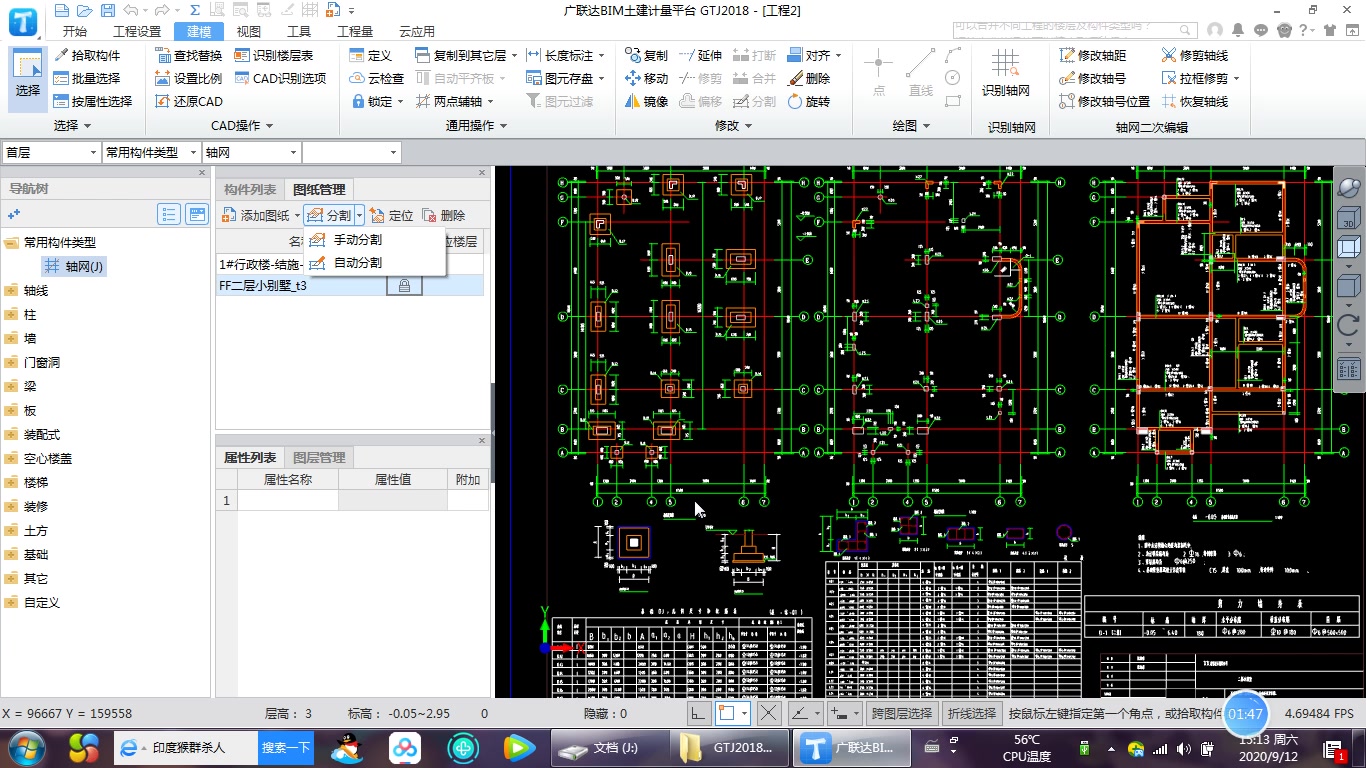Click 按属性选择 select by attribute
Image resolution: width=1366 pixels, height=768 pixels.
click(93, 102)
